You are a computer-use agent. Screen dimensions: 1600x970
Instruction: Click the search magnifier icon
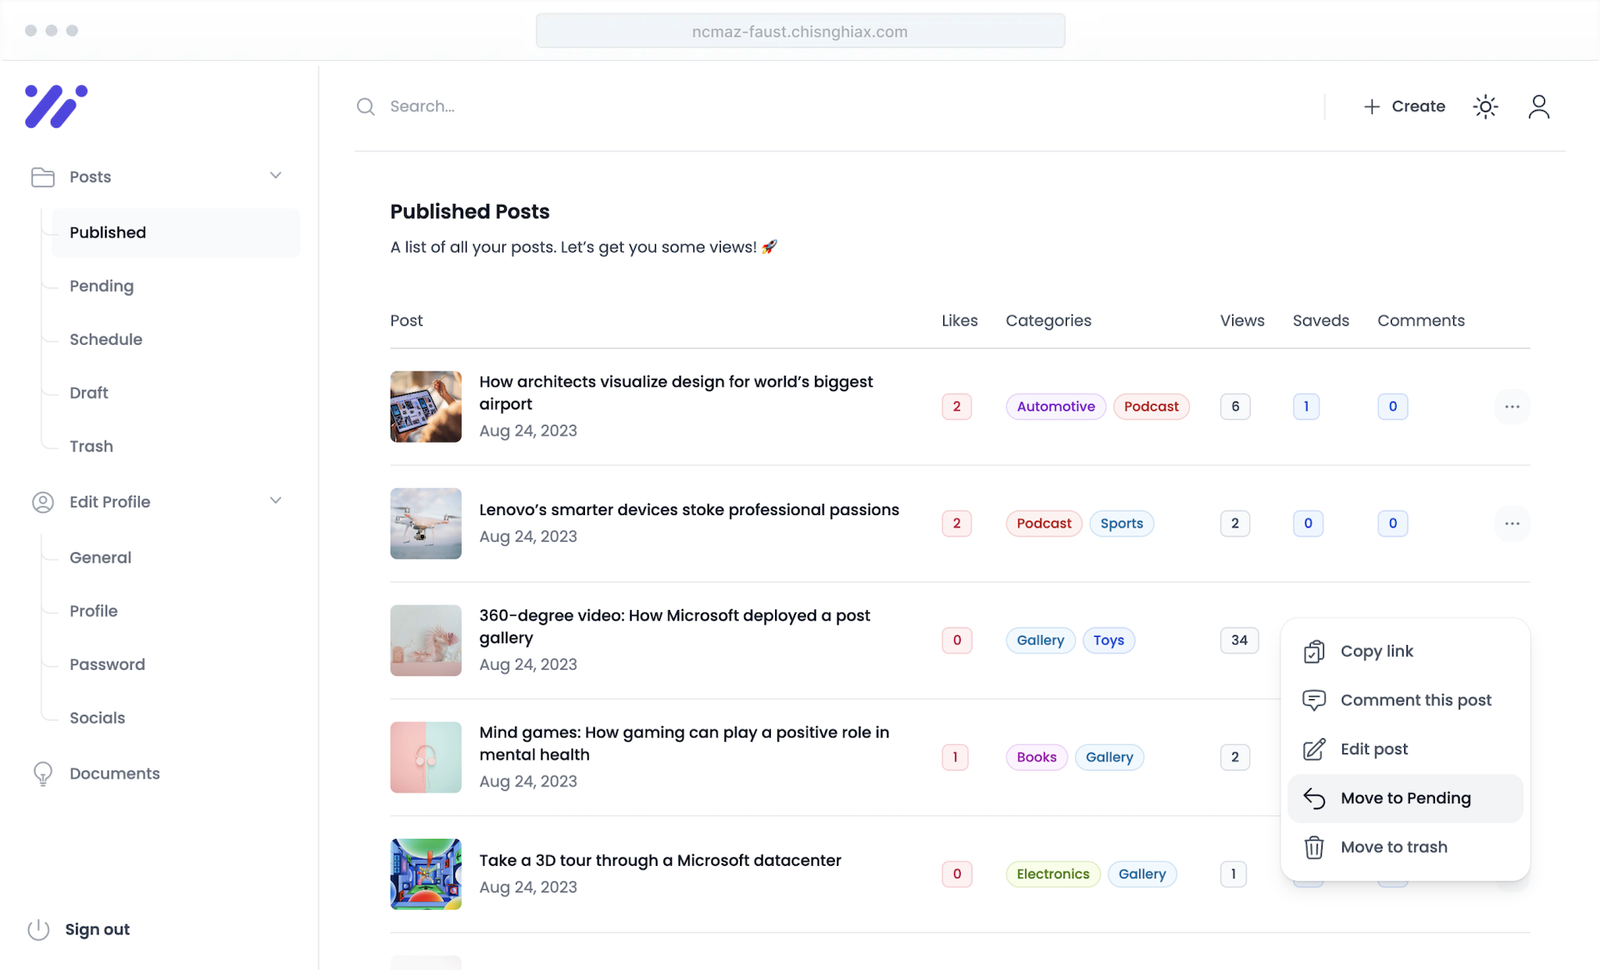[366, 106]
